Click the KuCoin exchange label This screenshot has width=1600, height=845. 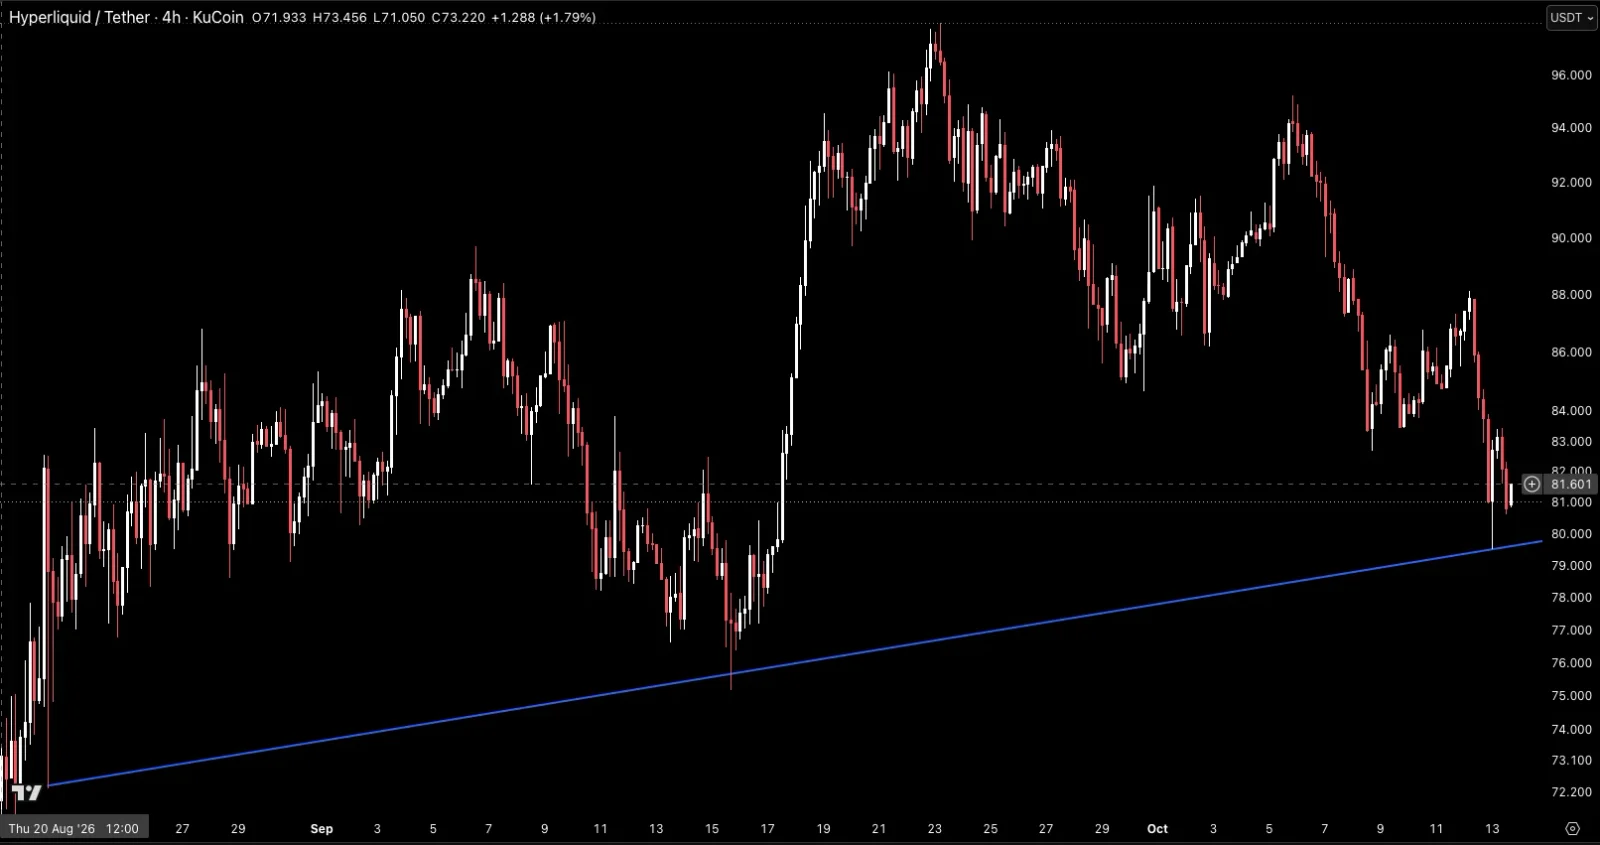click(218, 17)
